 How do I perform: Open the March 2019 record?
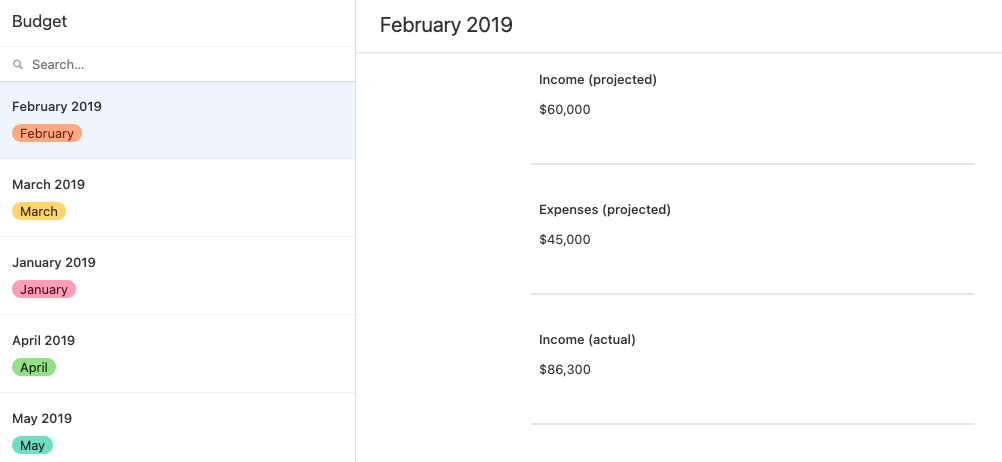pos(178,198)
